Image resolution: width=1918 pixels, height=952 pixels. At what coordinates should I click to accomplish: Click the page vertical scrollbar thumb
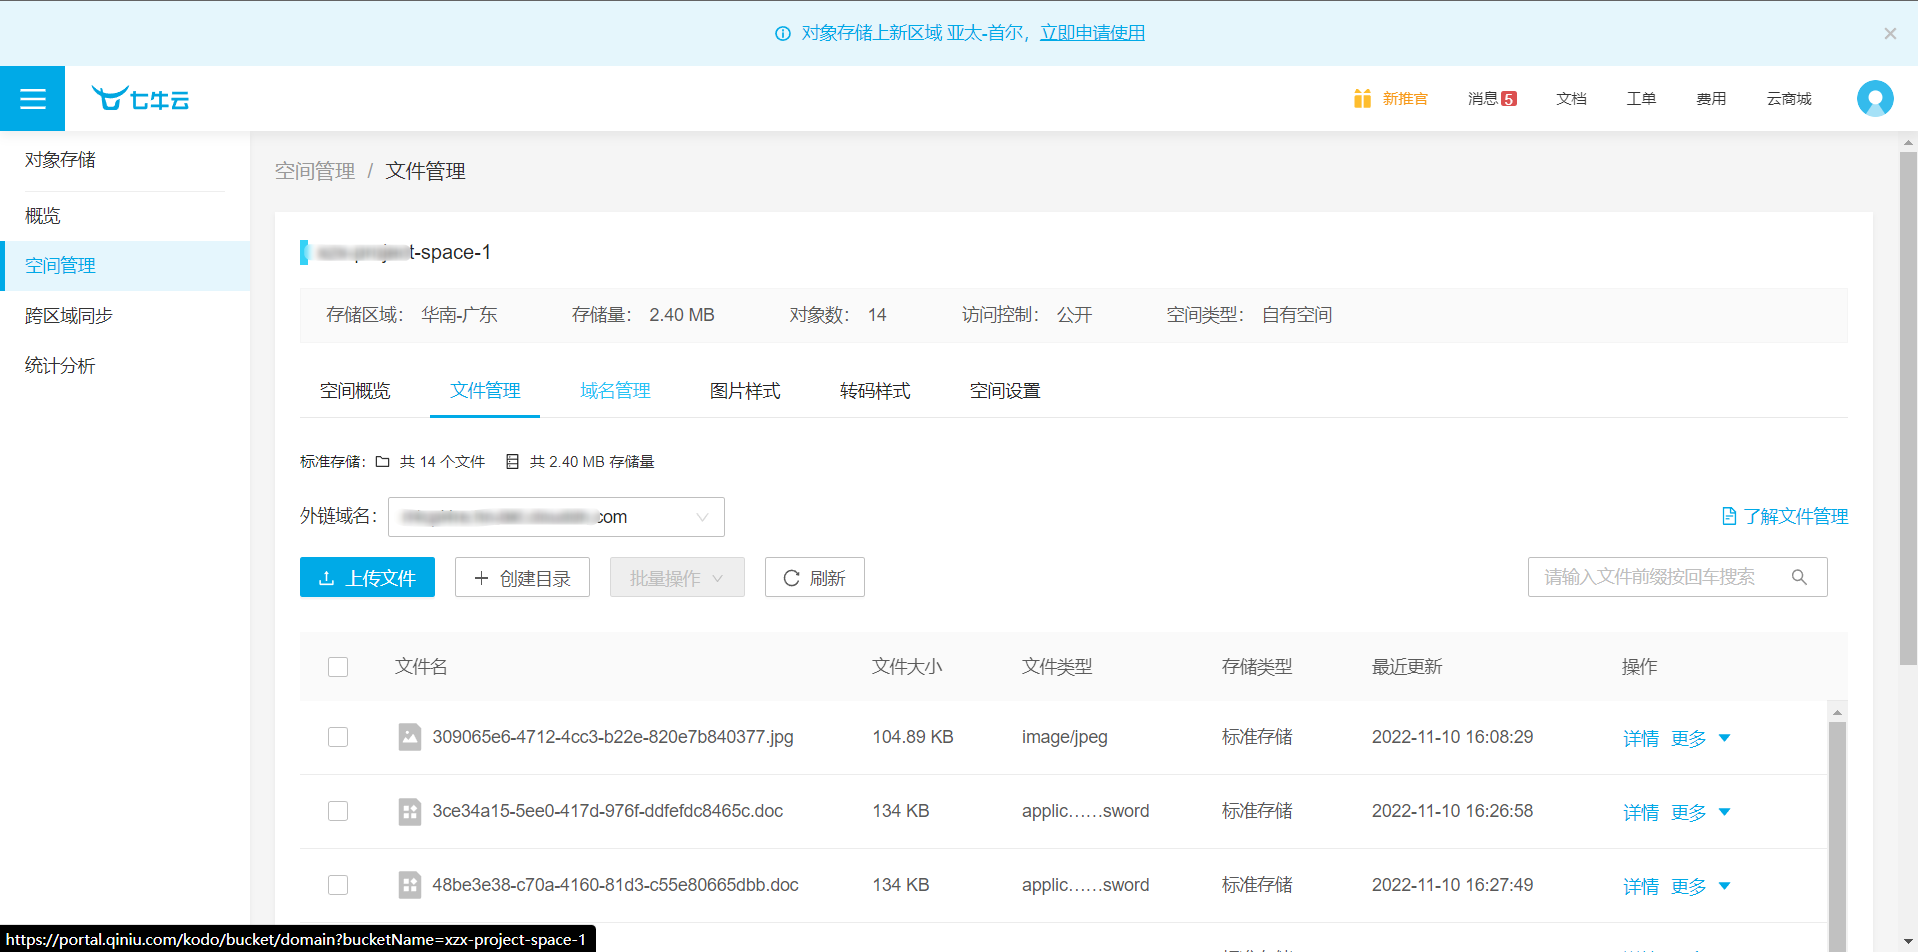coord(1908,408)
